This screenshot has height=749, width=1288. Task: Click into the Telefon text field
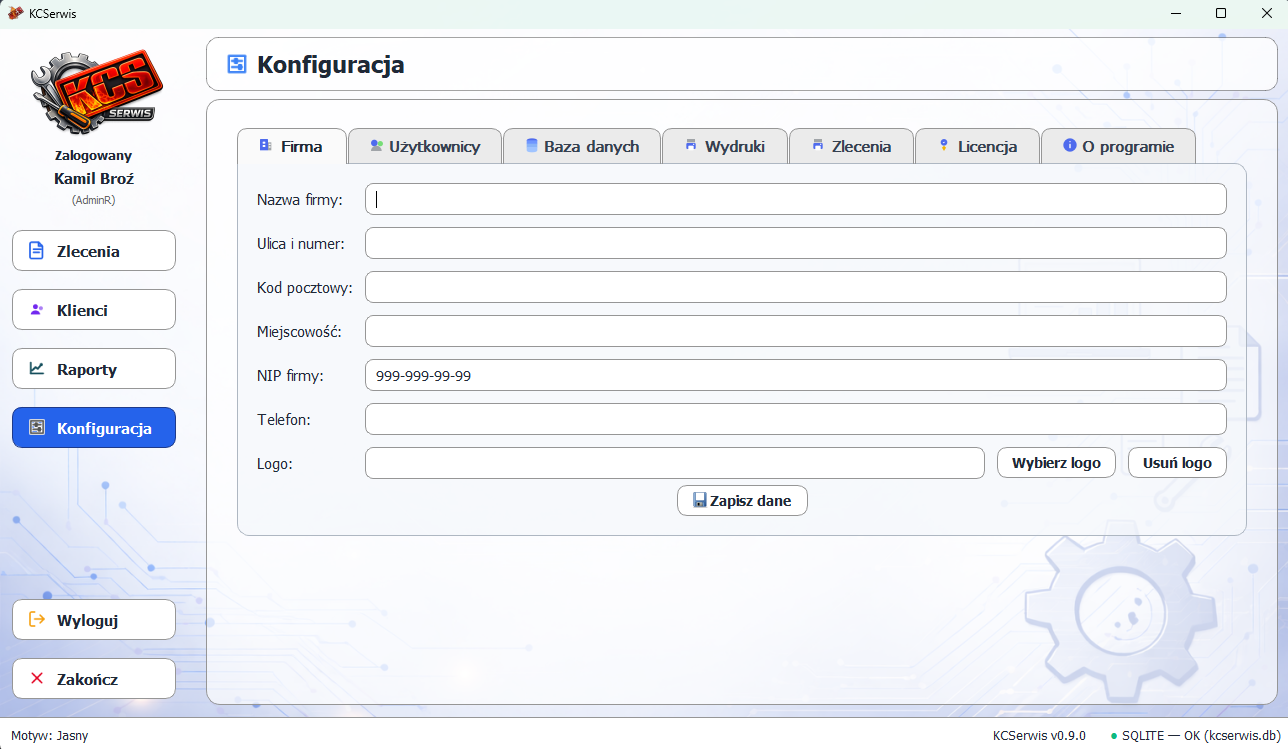(795, 419)
